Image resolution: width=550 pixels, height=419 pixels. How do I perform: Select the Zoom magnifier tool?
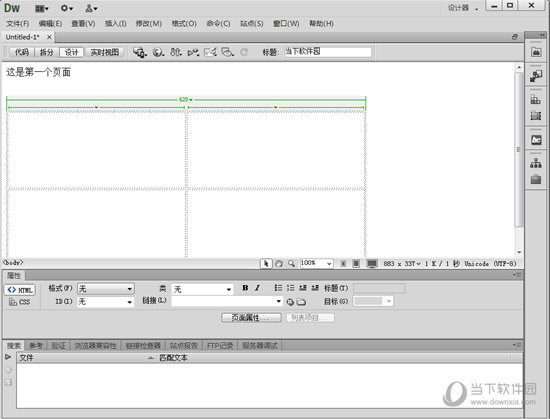tap(291, 264)
